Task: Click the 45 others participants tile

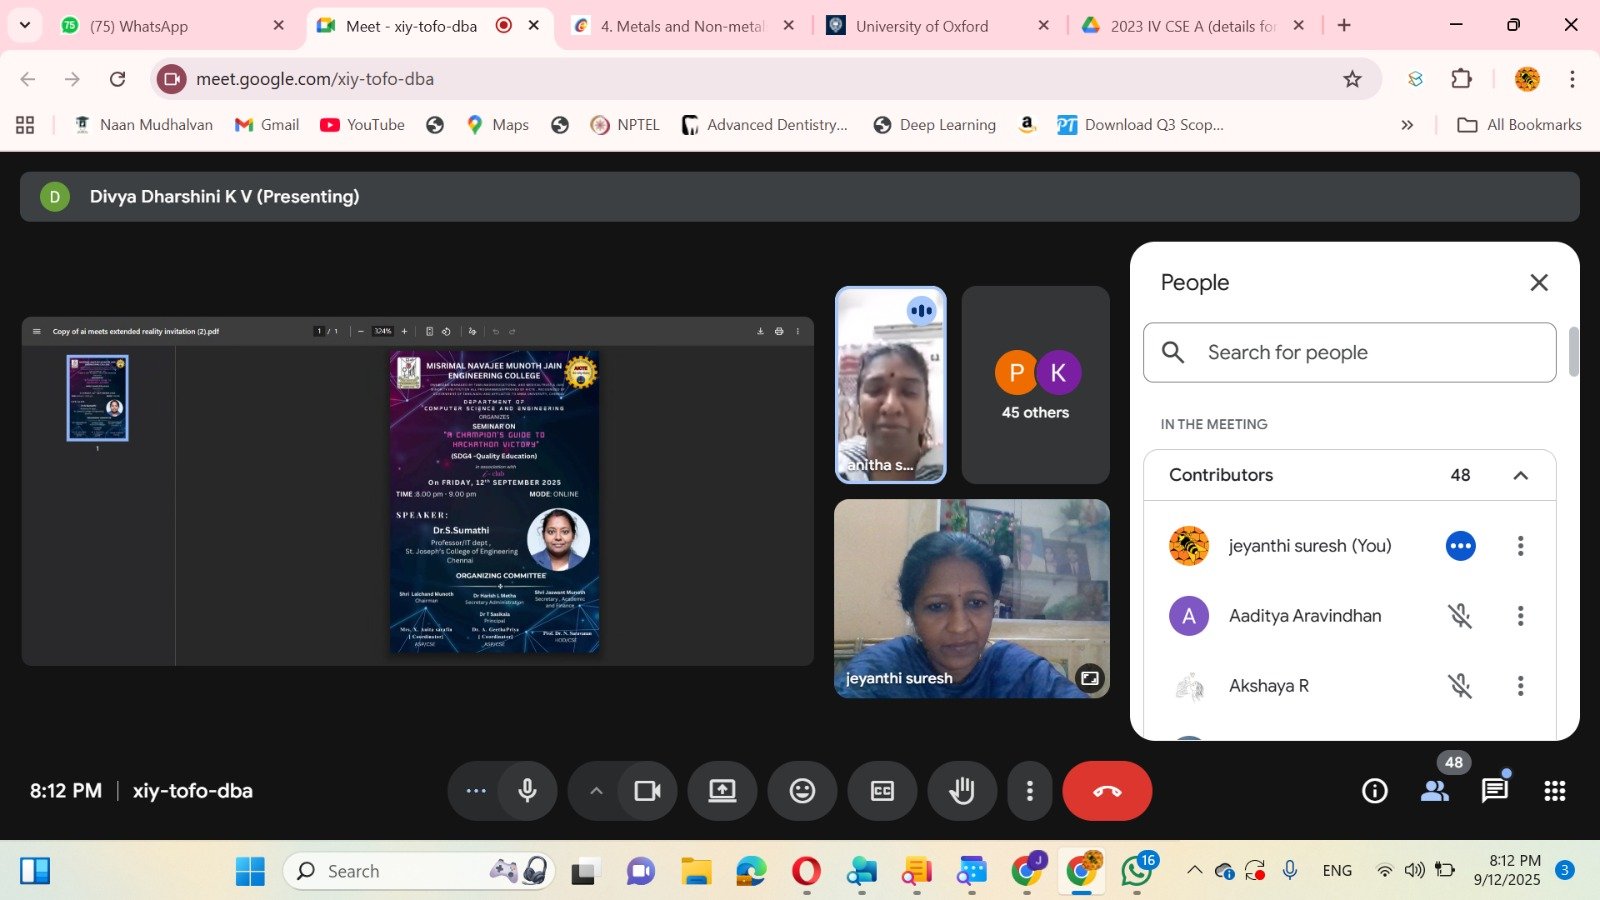Action: click(x=1035, y=385)
